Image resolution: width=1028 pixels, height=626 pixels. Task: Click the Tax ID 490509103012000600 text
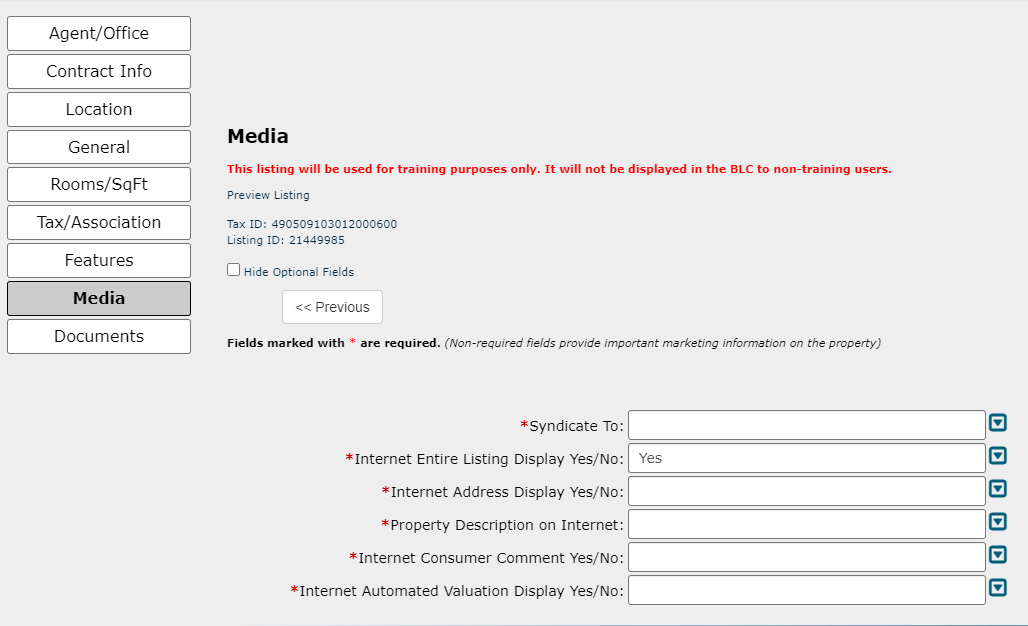coord(312,224)
